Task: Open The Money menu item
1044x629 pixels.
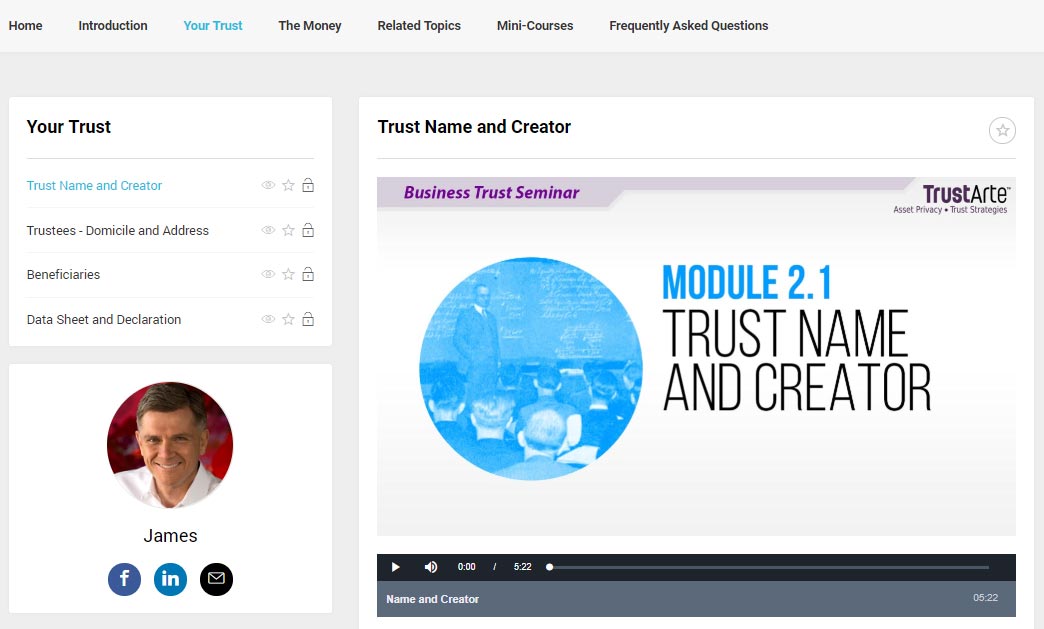Action: (x=310, y=26)
